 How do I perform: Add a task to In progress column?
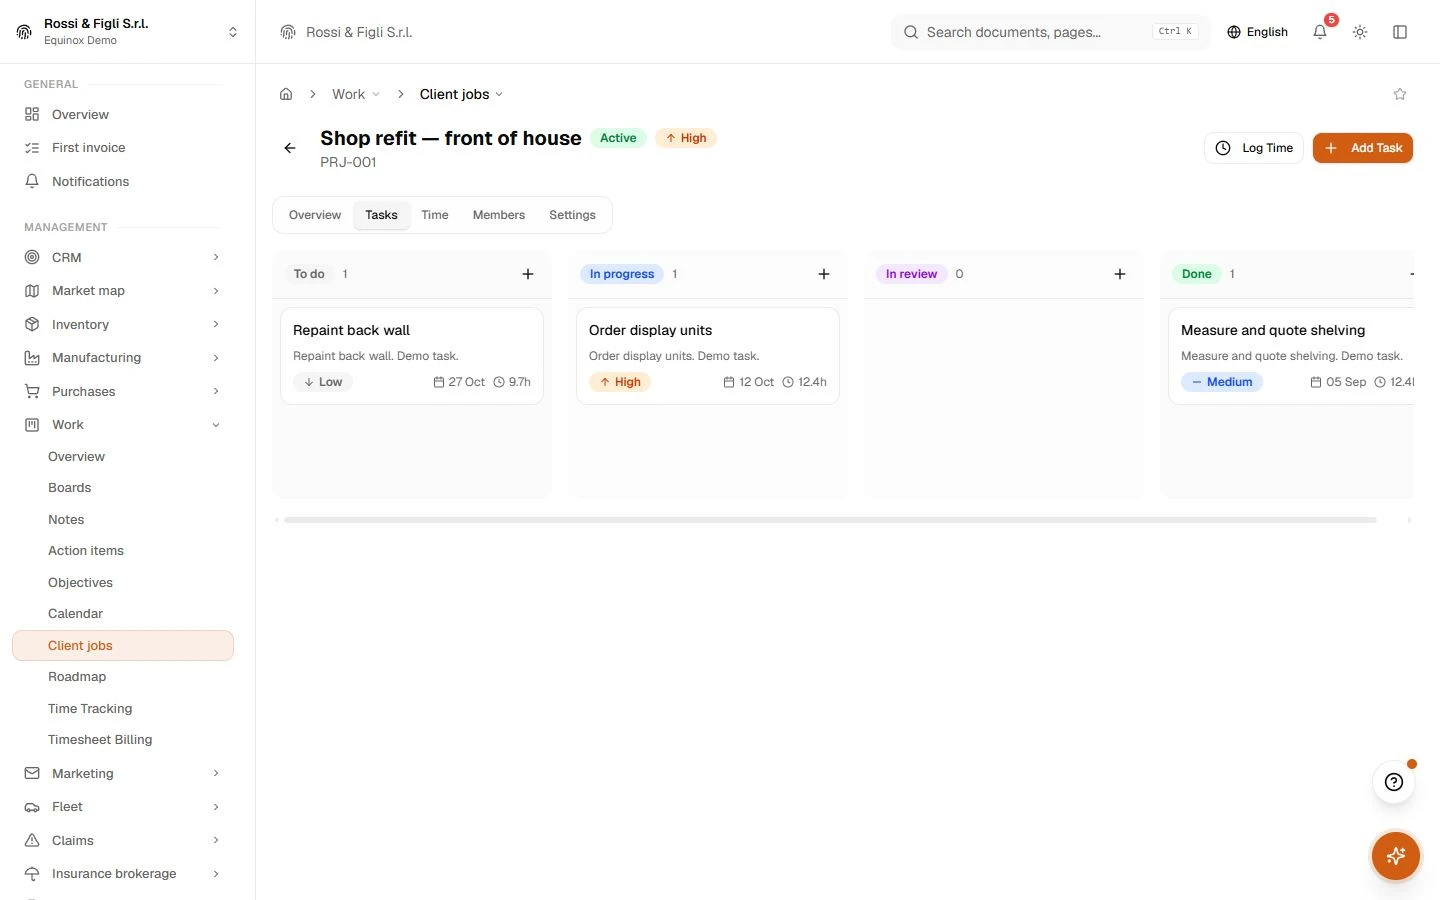tap(824, 274)
